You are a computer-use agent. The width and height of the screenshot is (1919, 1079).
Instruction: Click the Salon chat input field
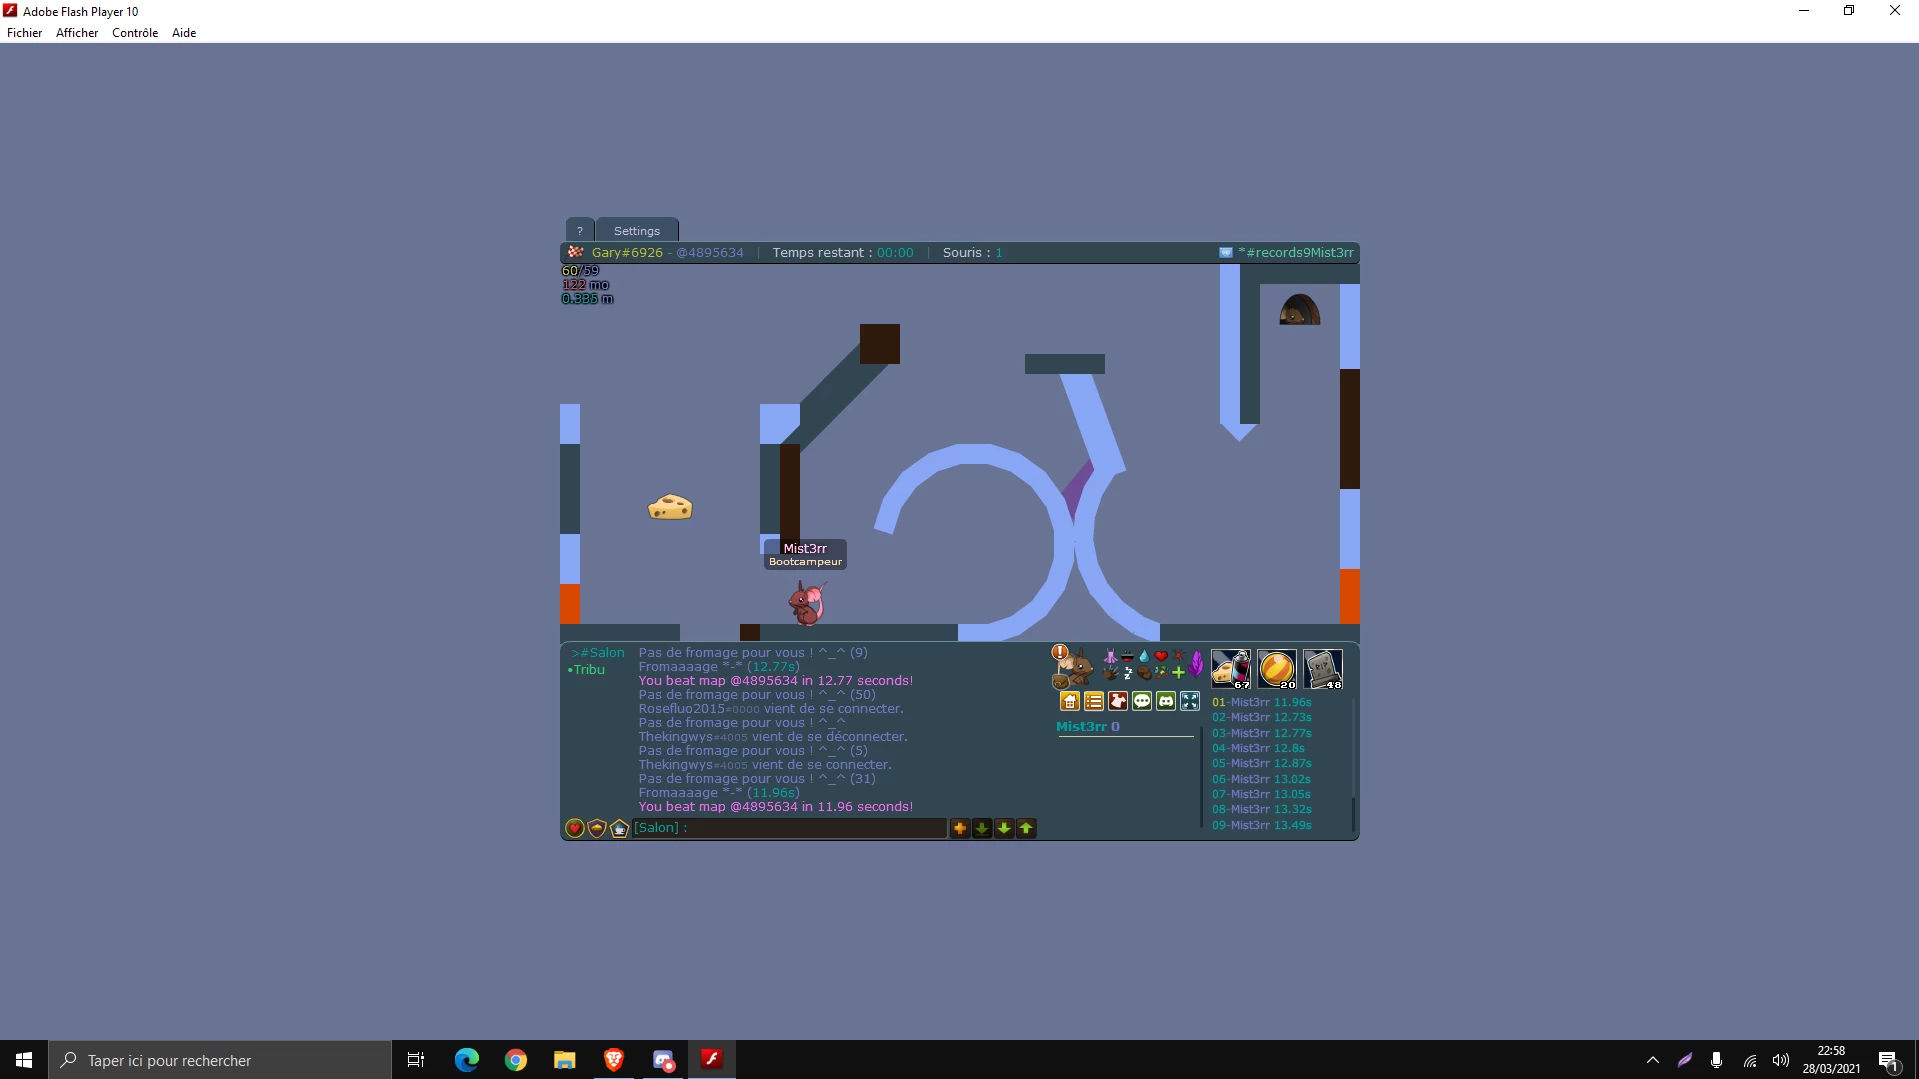[789, 828]
